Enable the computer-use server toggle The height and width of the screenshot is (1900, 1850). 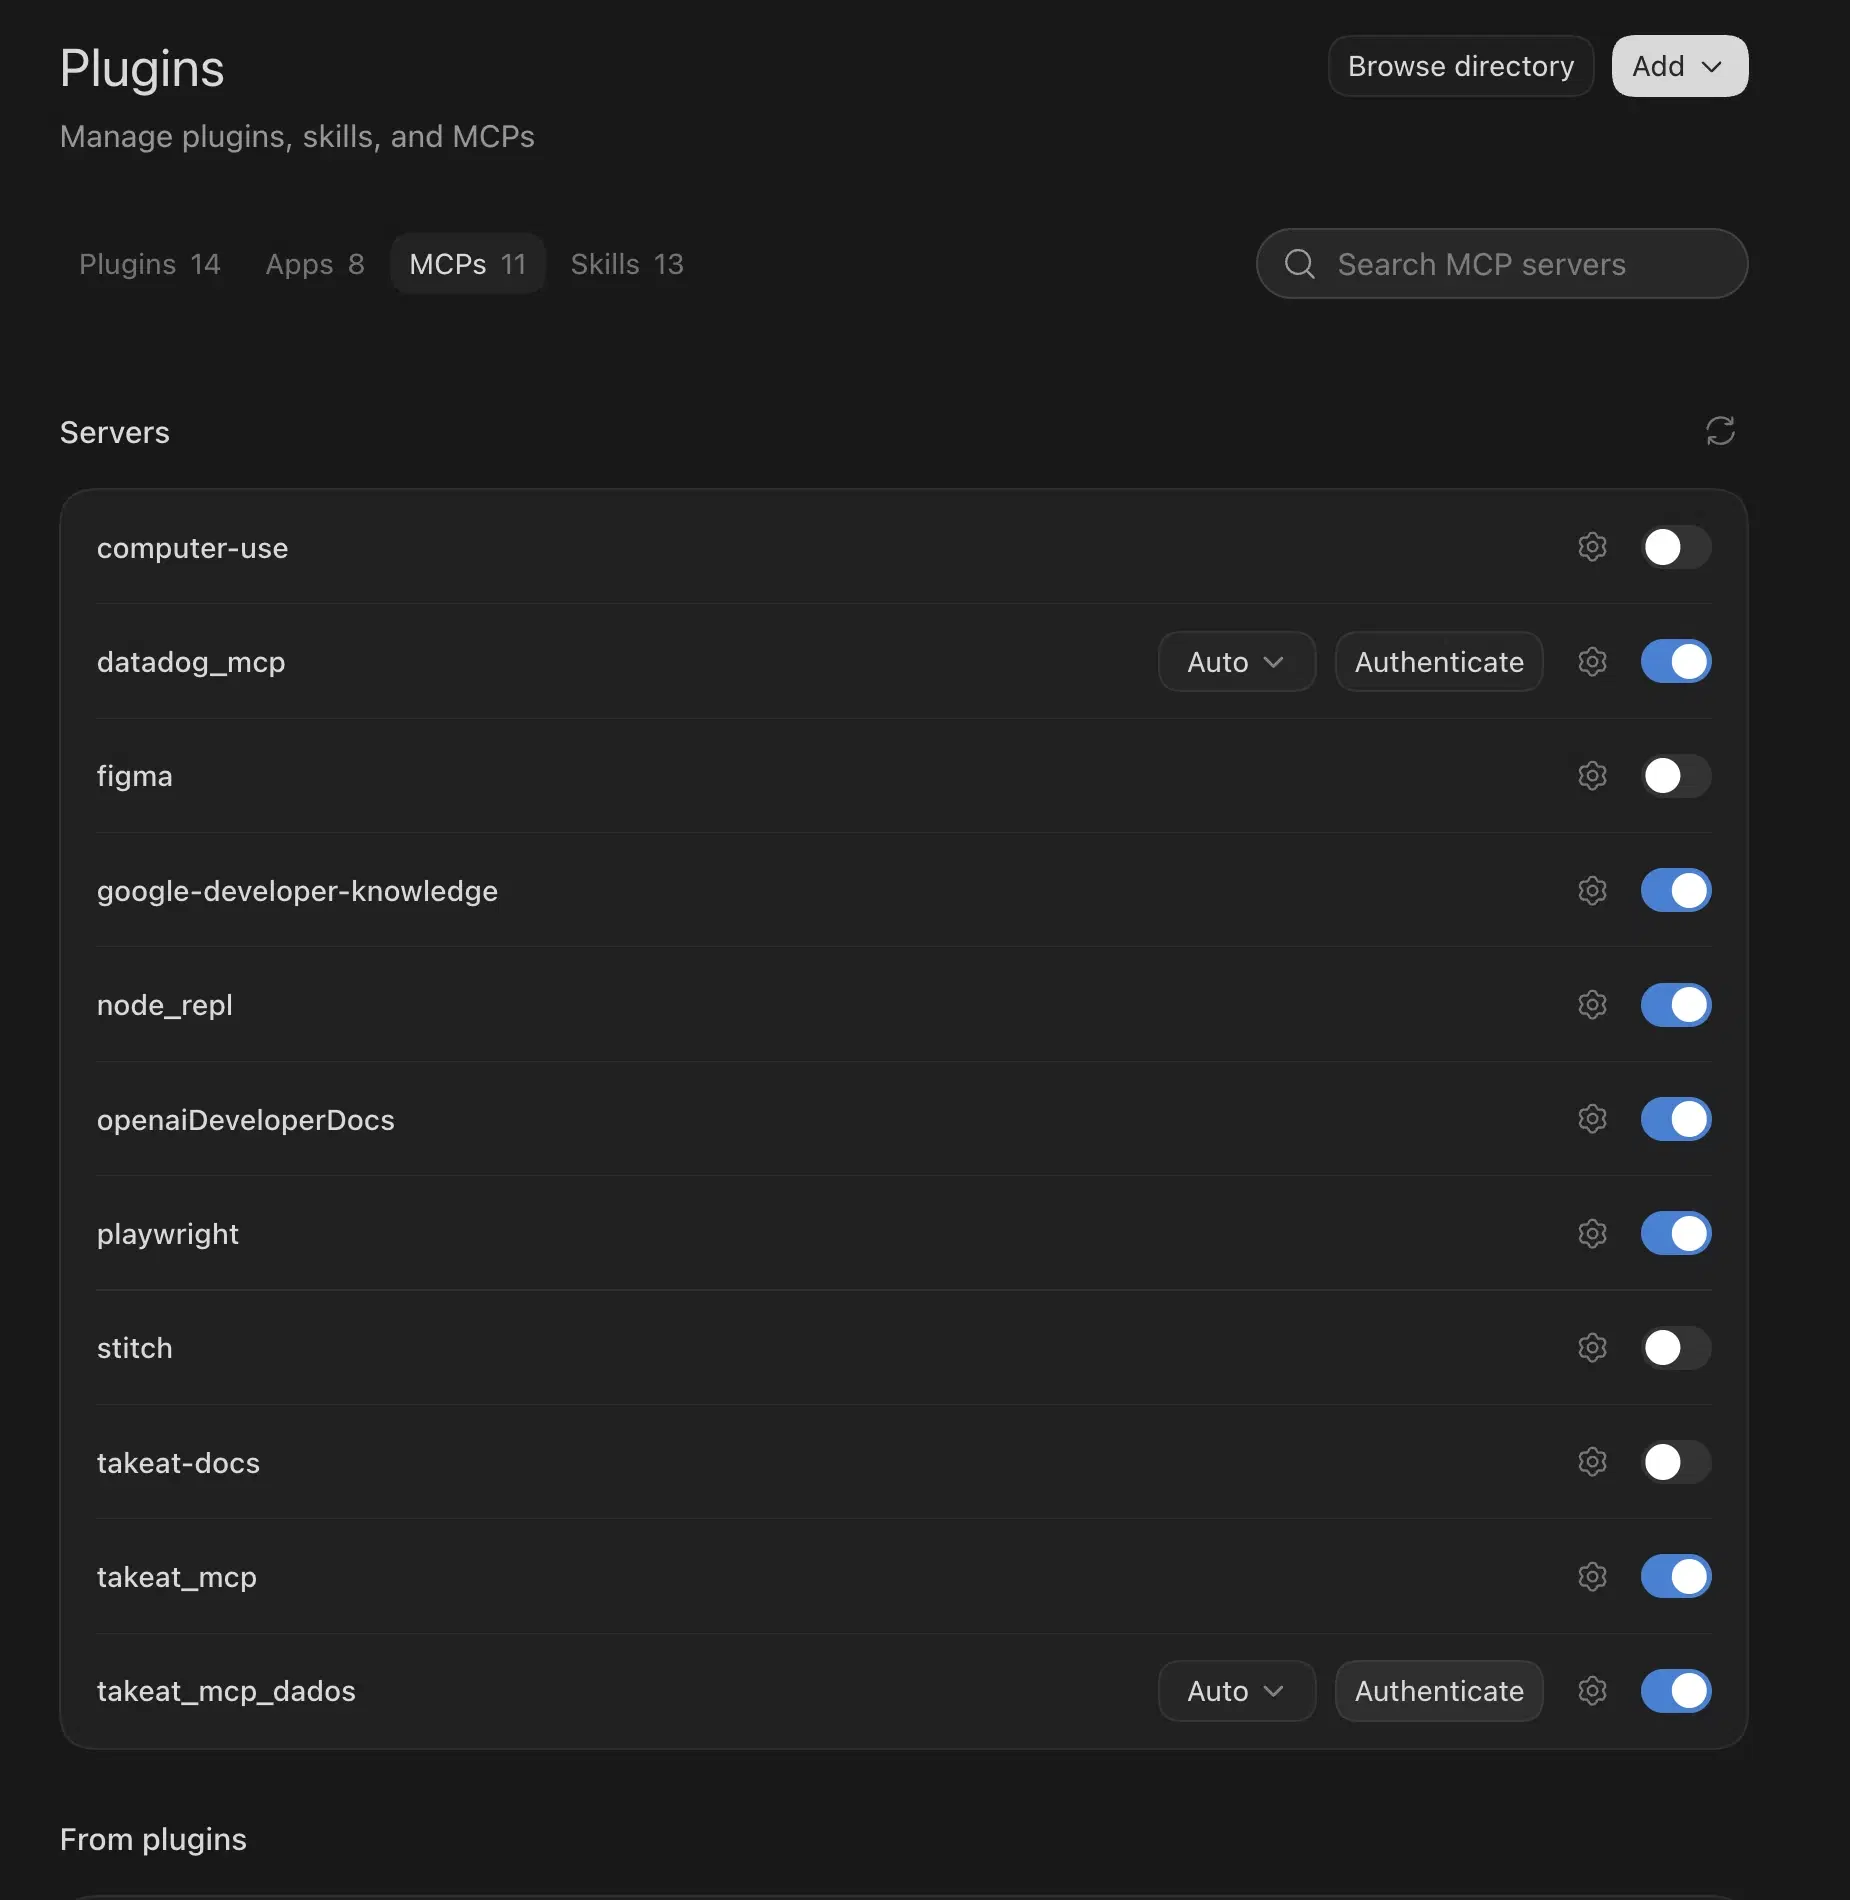point(1676,547)
